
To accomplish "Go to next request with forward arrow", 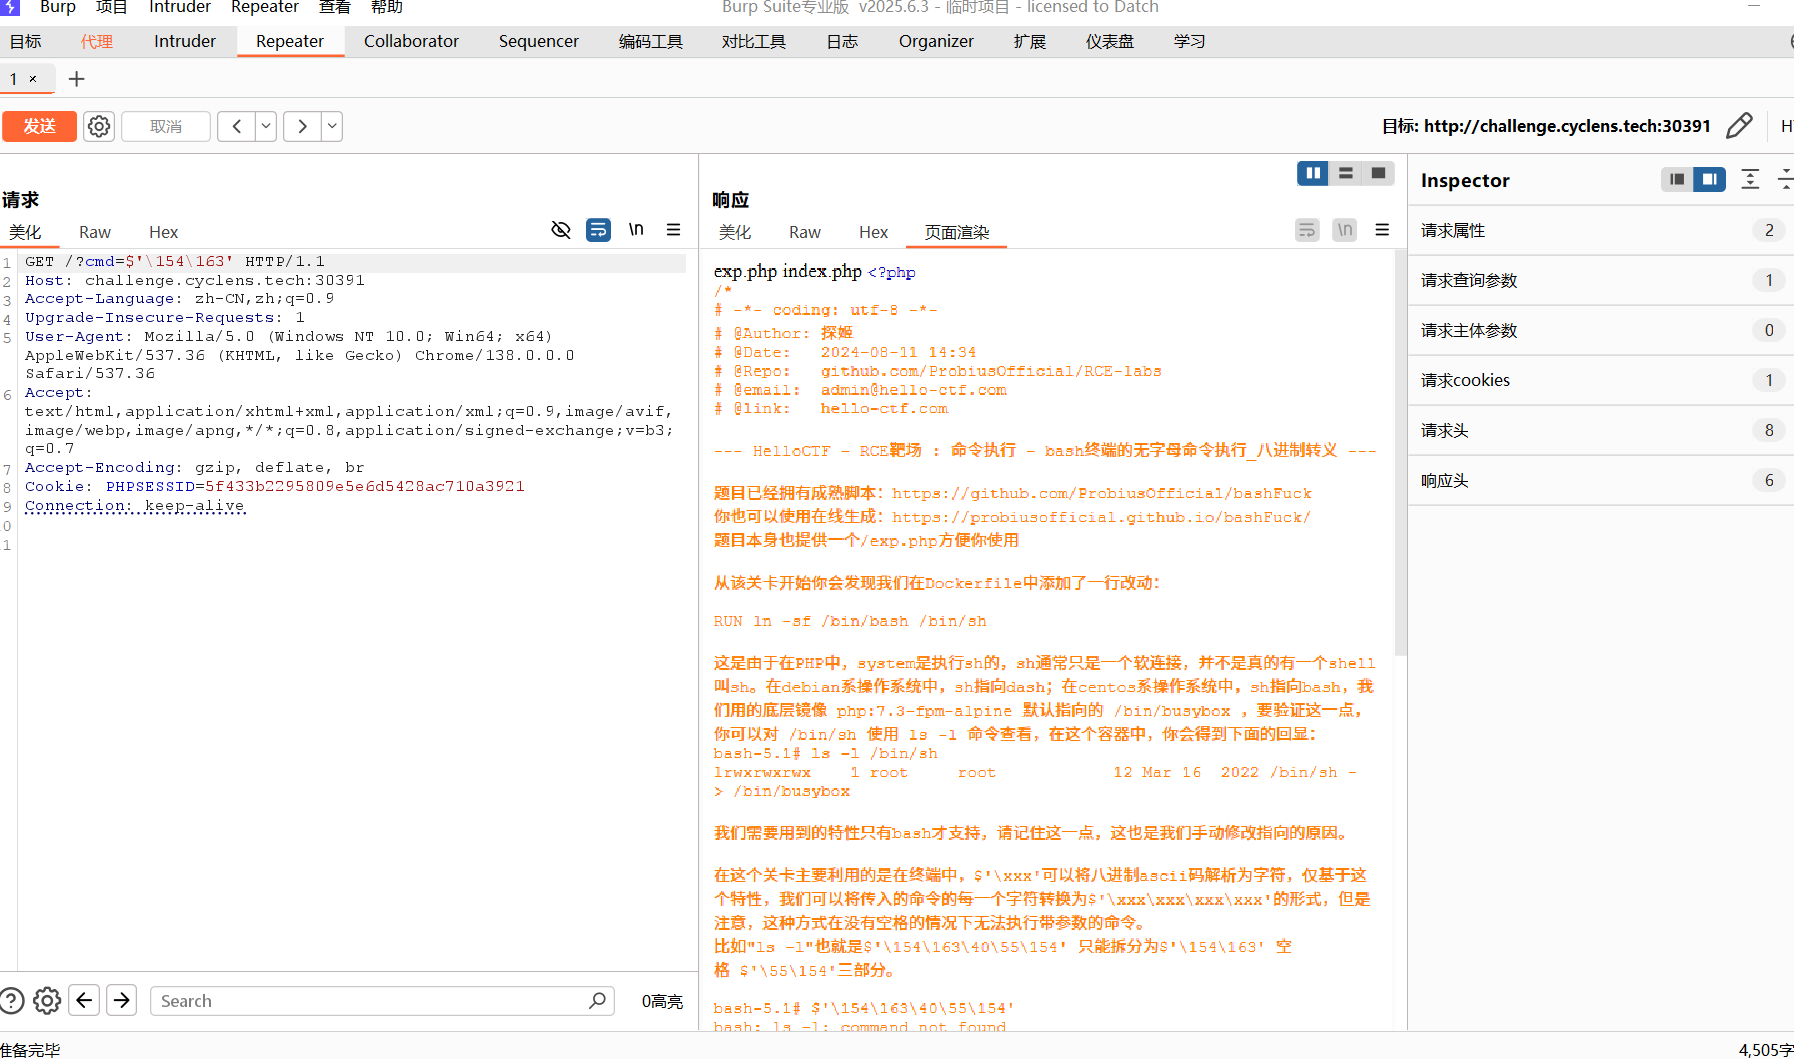I will pos(302,126).
